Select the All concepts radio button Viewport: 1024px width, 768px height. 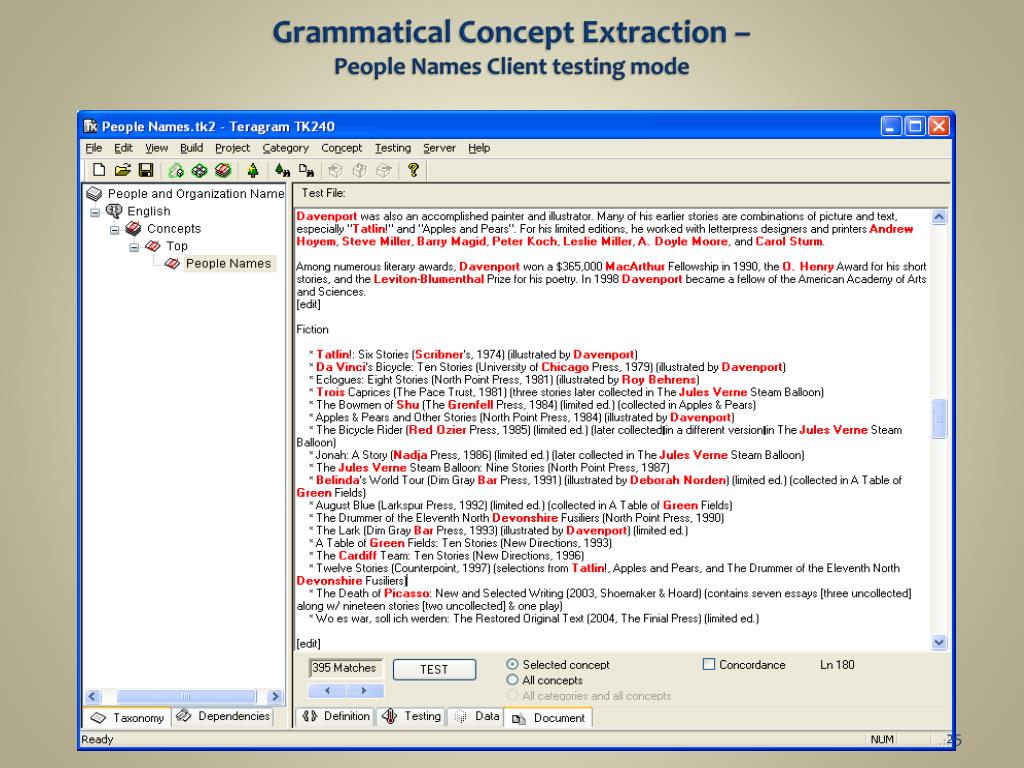point(512,680)
